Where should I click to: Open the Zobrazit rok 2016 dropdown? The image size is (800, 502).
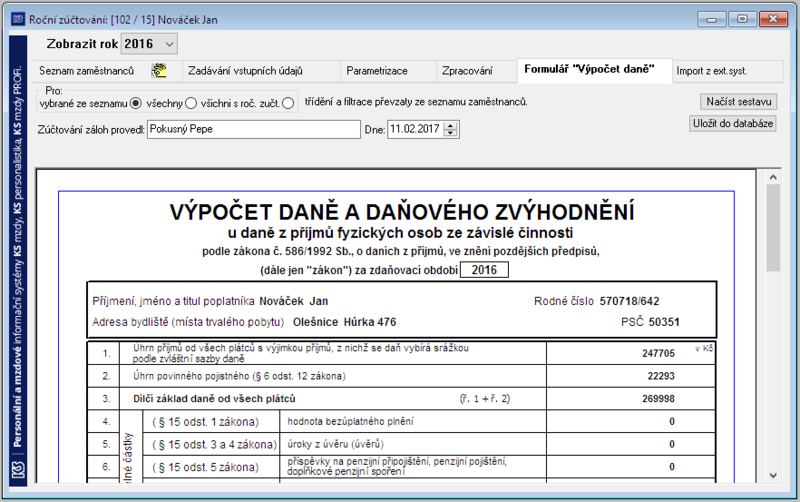149,44
